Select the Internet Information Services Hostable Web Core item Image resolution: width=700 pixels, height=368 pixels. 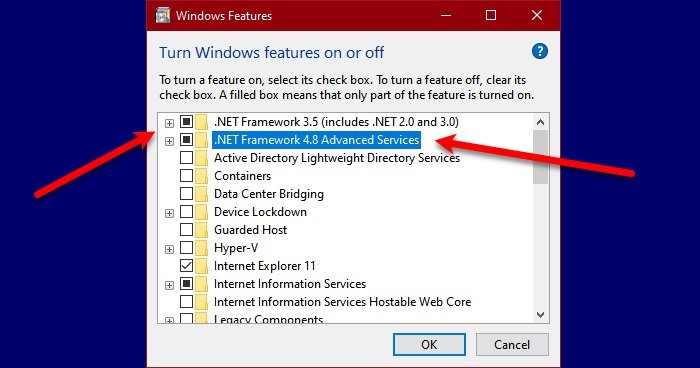click(342, 302)
